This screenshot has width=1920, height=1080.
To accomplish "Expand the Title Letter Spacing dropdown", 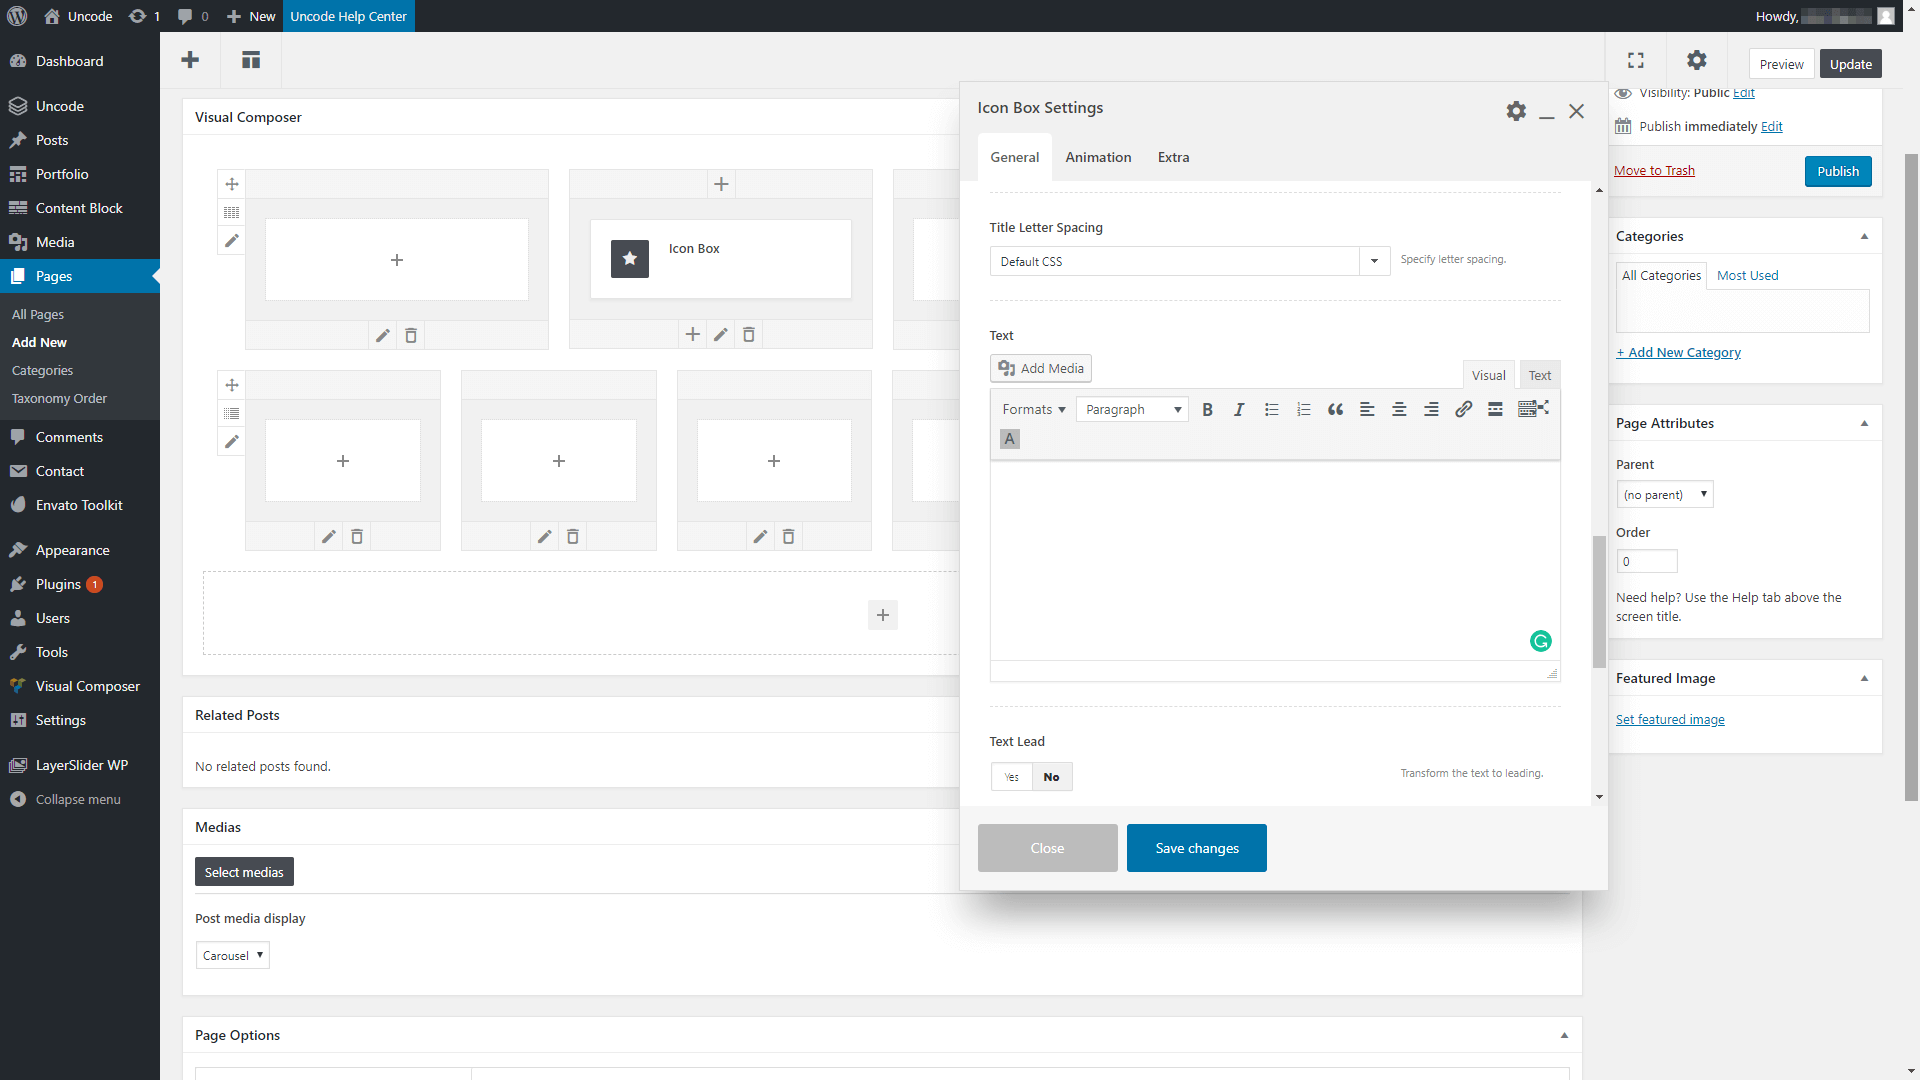I will pos(1375,260).
